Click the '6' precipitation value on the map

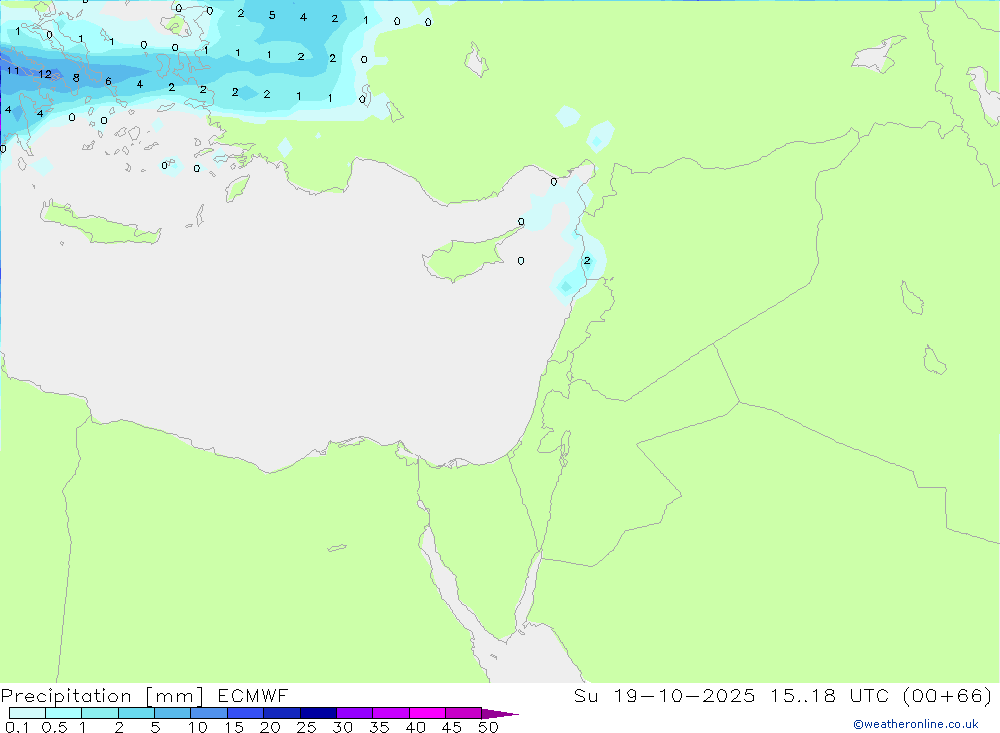pyautogui.click(x=108, y=81)
